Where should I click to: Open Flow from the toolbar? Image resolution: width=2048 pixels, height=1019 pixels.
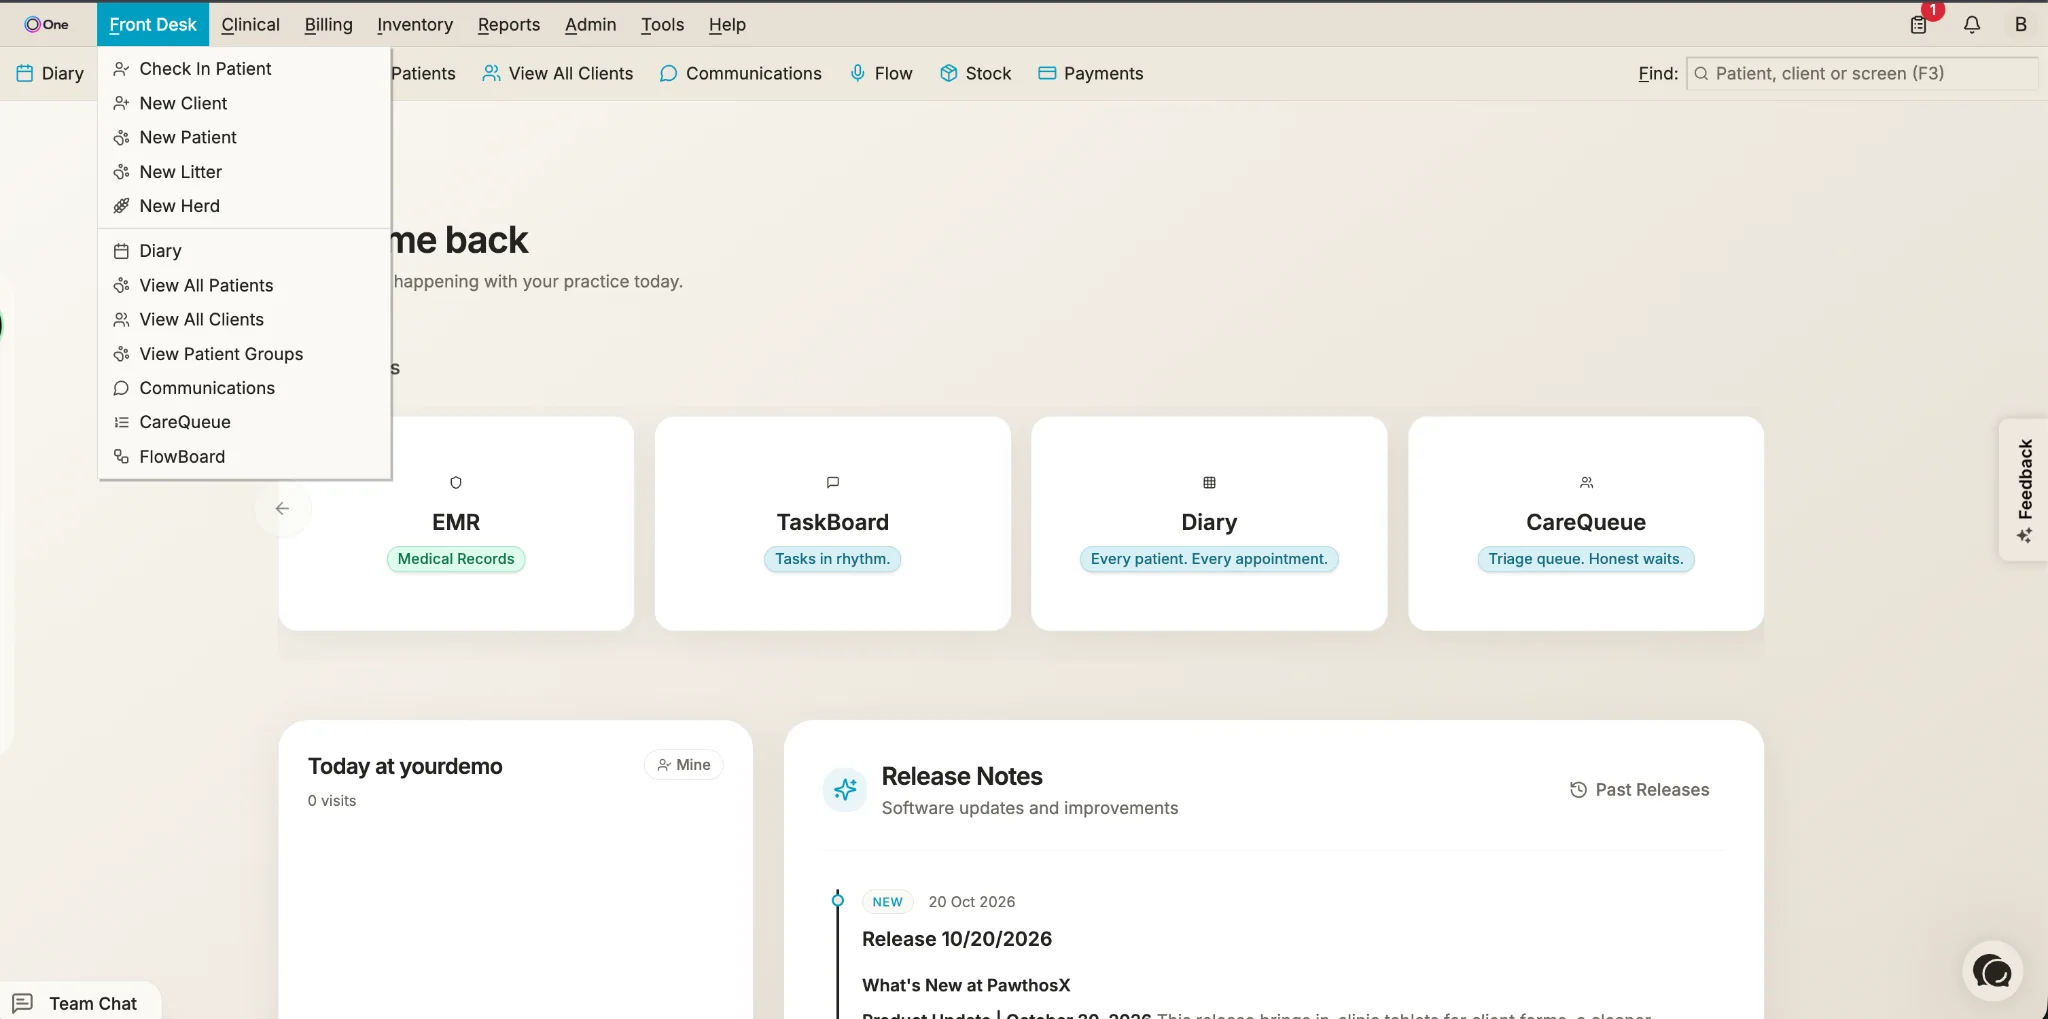click(x=881, y=73)
